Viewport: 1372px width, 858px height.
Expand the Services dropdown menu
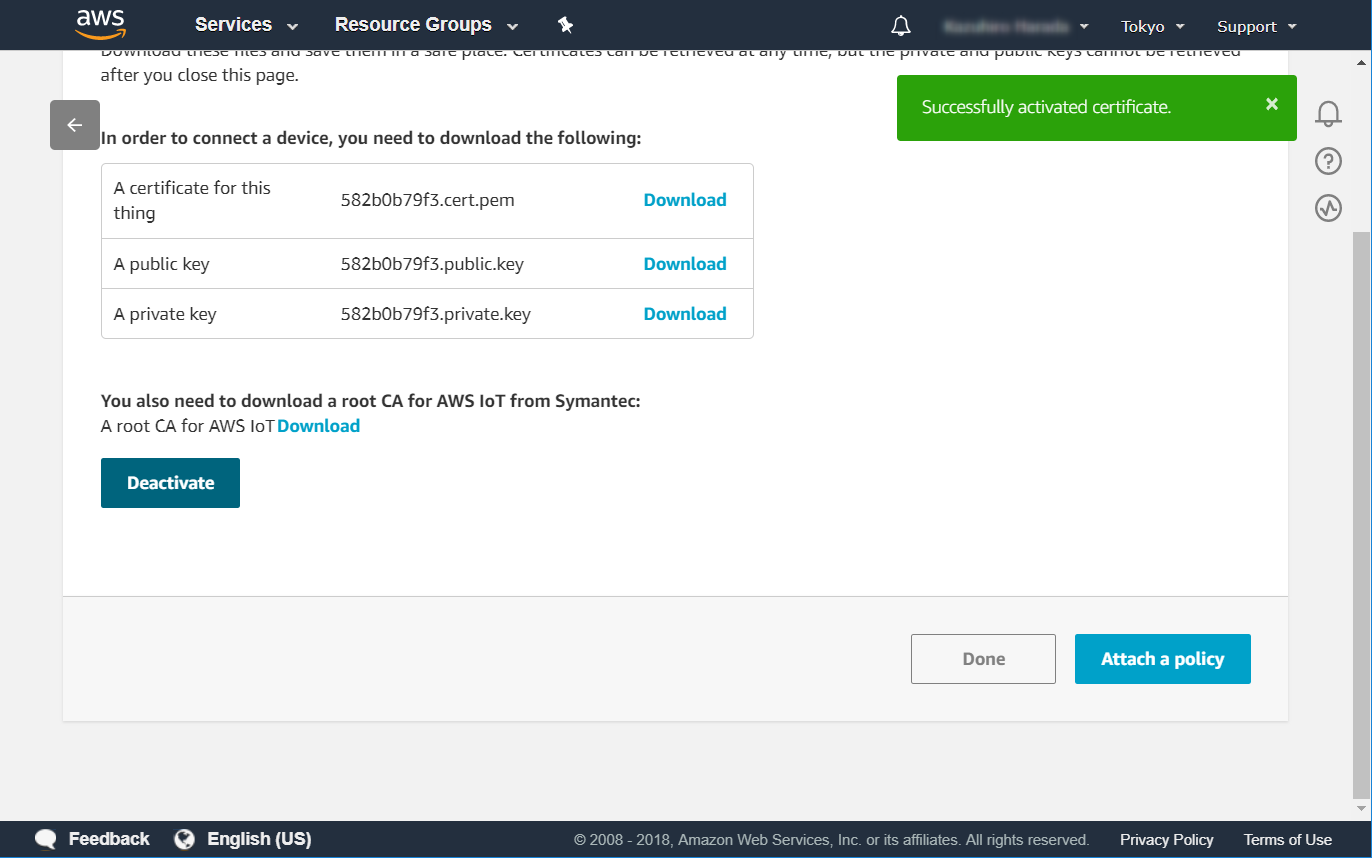click(246, 25)
